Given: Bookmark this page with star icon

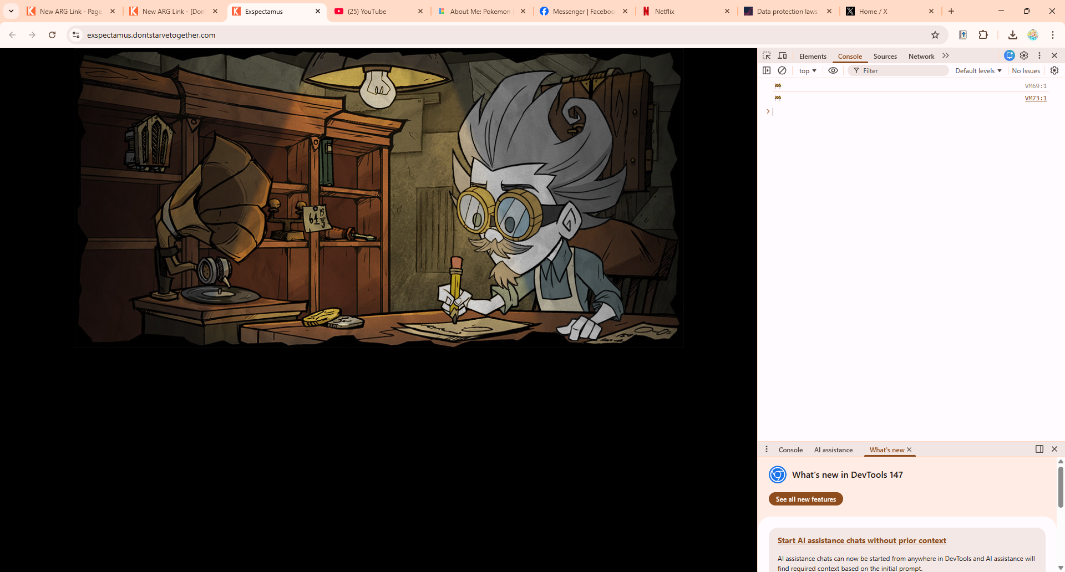Looking at the screenshot, I should click(935, 35).
